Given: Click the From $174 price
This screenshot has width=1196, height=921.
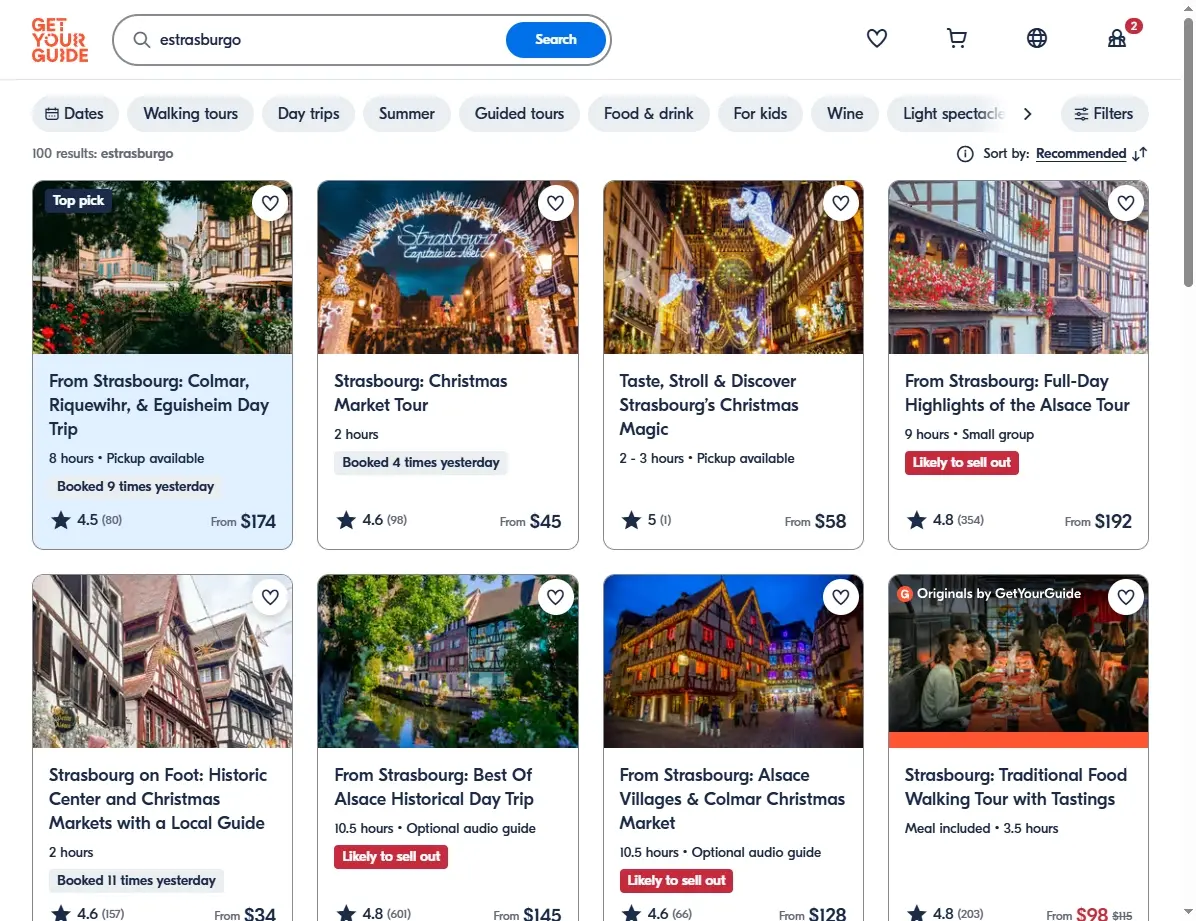Looking at the screenshot, I should [x=243, y=521].
